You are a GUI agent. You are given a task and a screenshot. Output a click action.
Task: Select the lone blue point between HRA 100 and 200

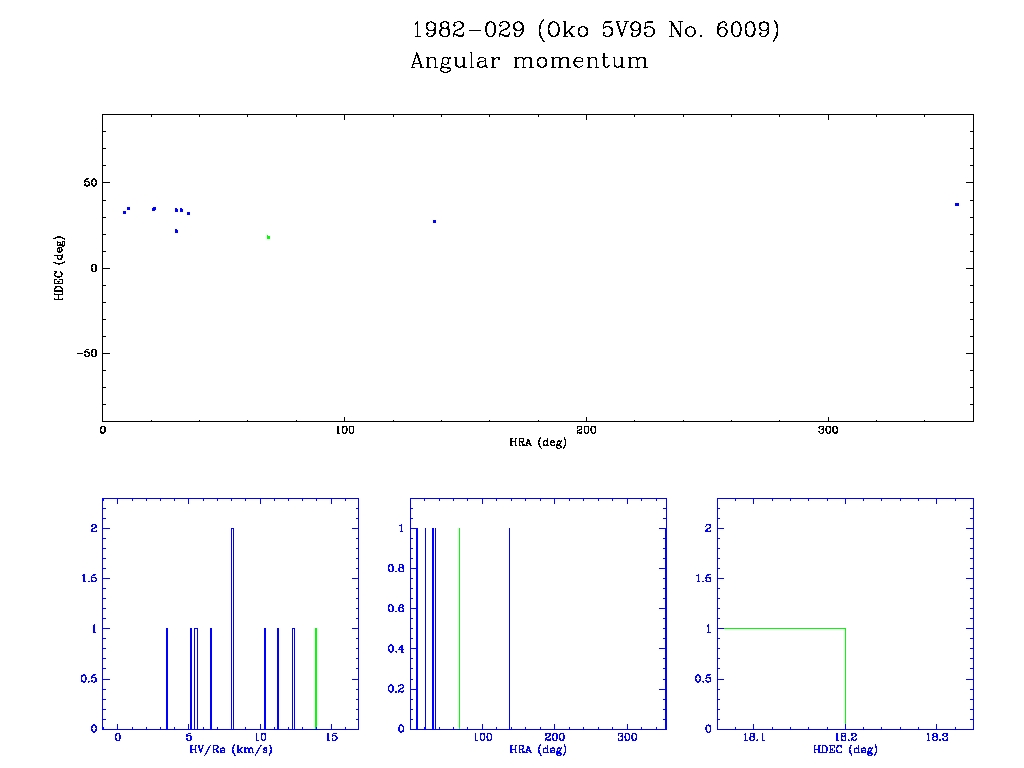tap(434, 221)
